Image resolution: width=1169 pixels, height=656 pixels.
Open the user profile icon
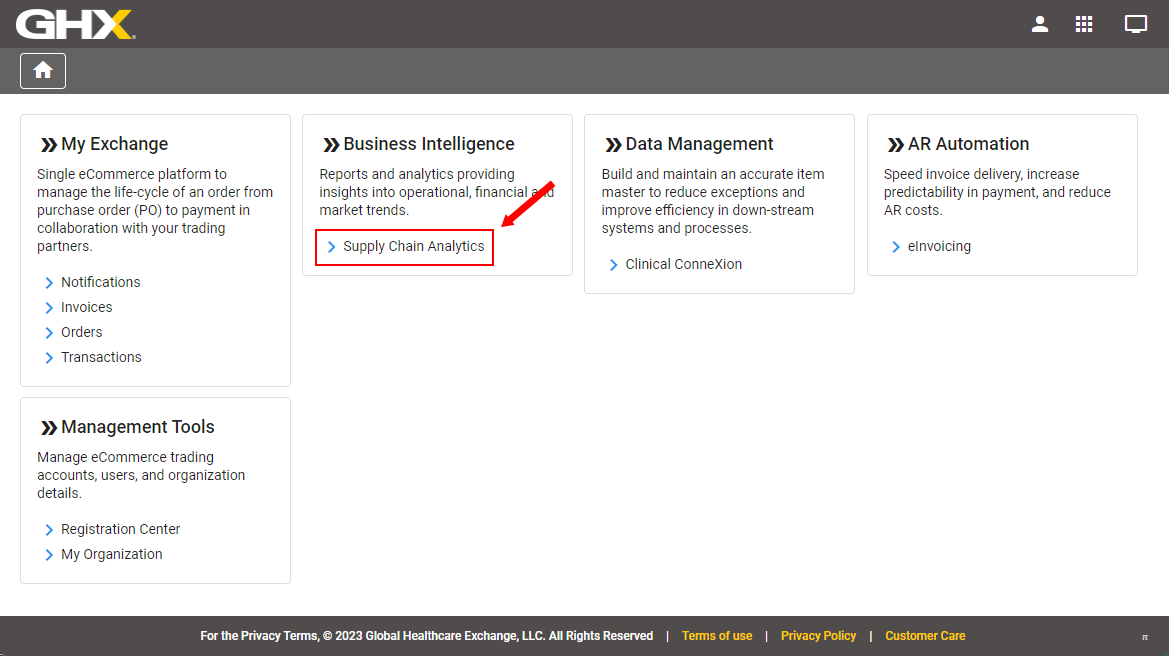click(1039, 25)
